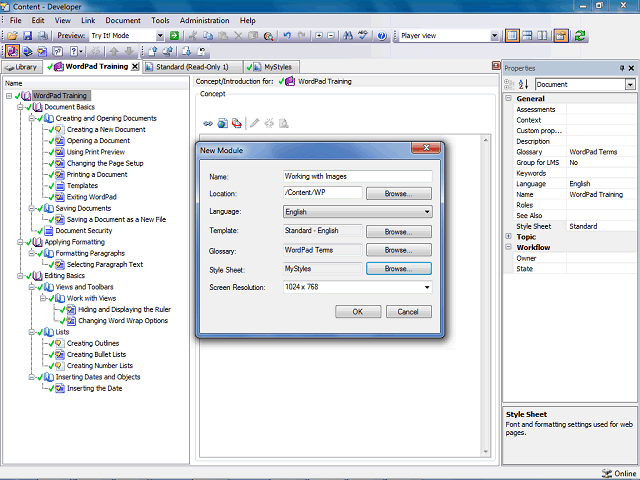This screenshot has height=480, width=640.
Task: Click the Find binoculars icon
Action: tap(348, 36)
